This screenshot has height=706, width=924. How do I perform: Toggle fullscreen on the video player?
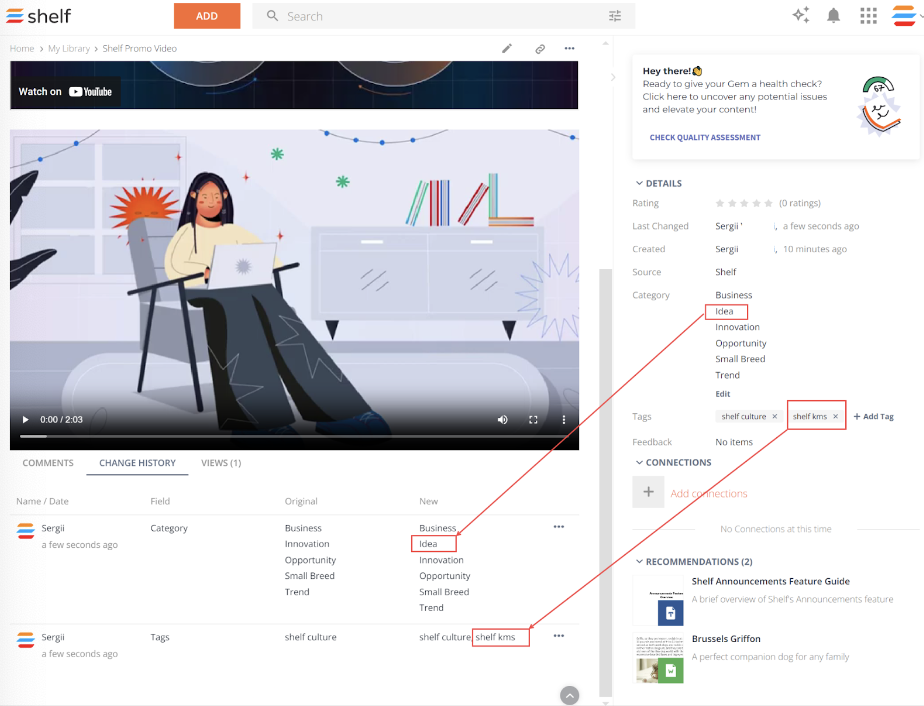click(x=533, y=419)
